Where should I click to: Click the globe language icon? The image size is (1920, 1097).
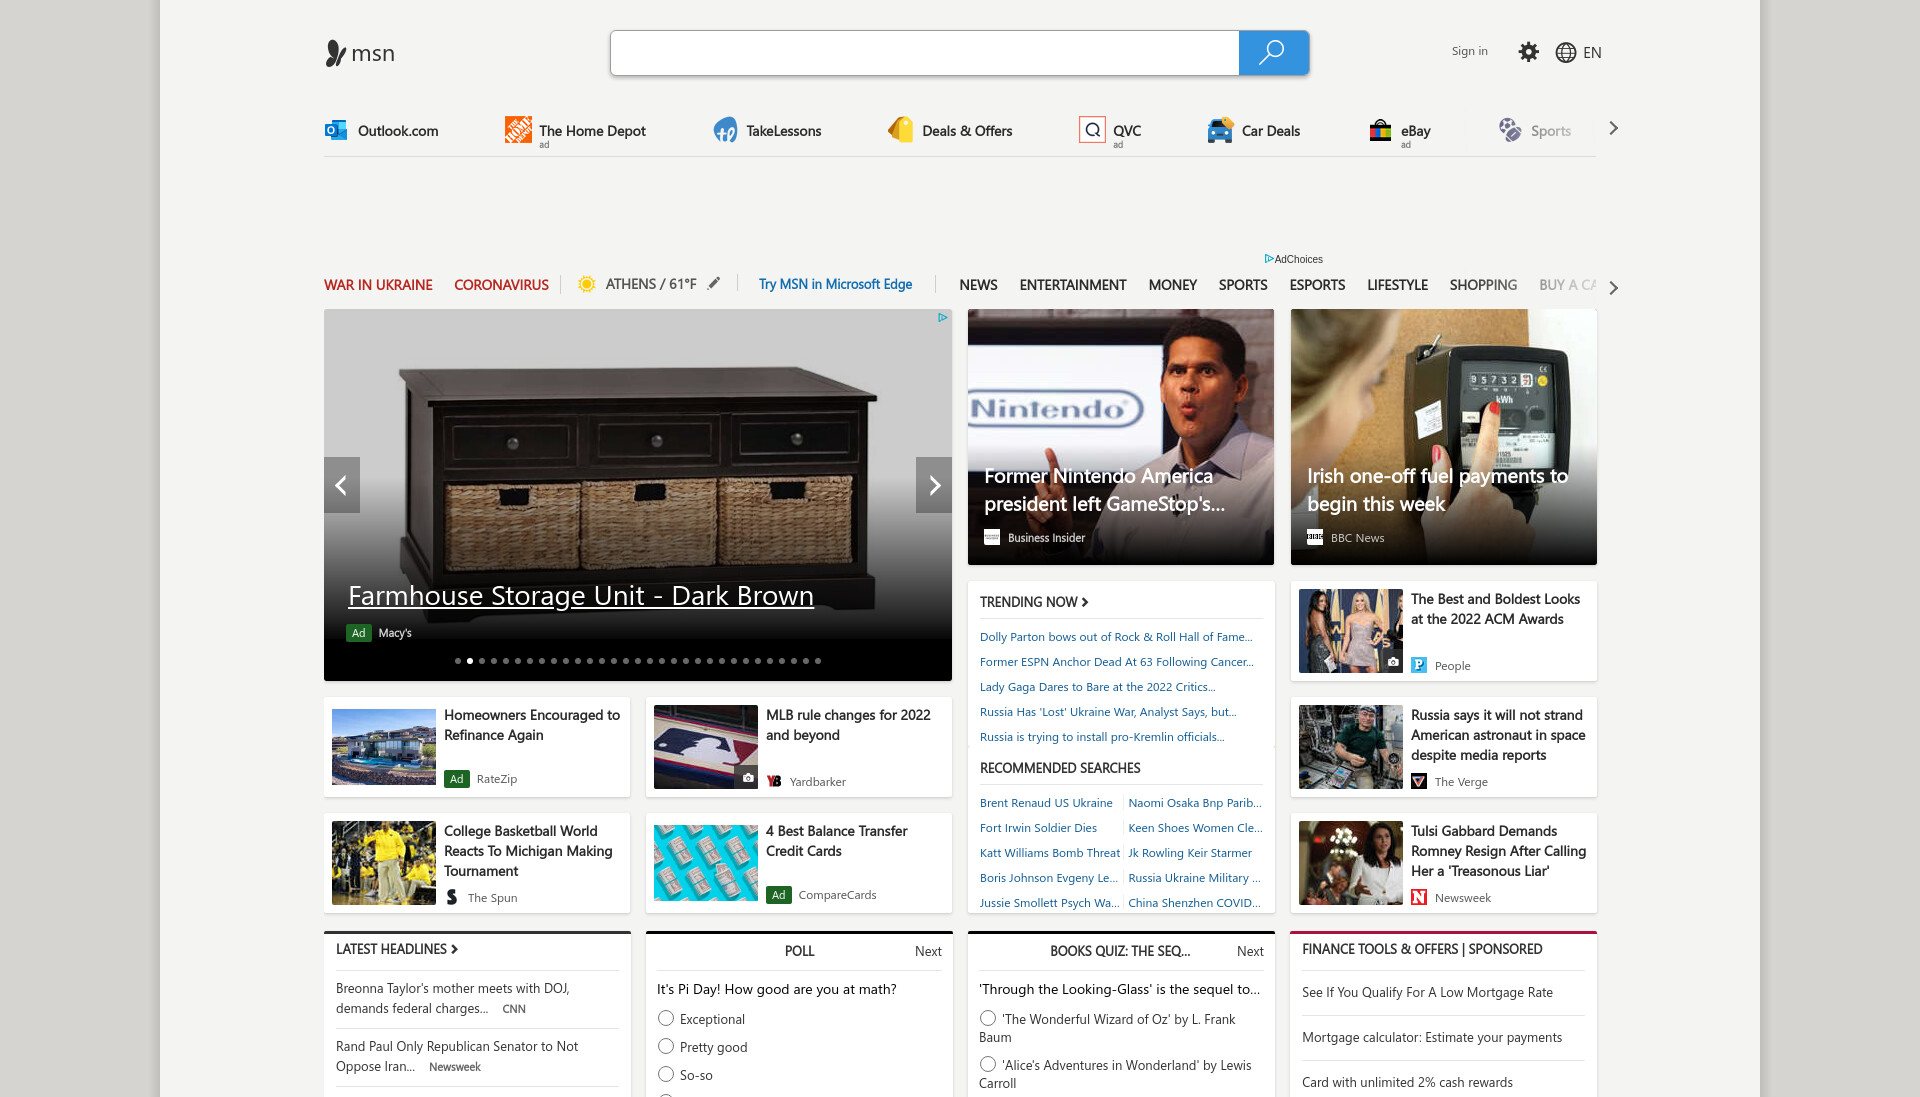click(x=1565, y=53)
